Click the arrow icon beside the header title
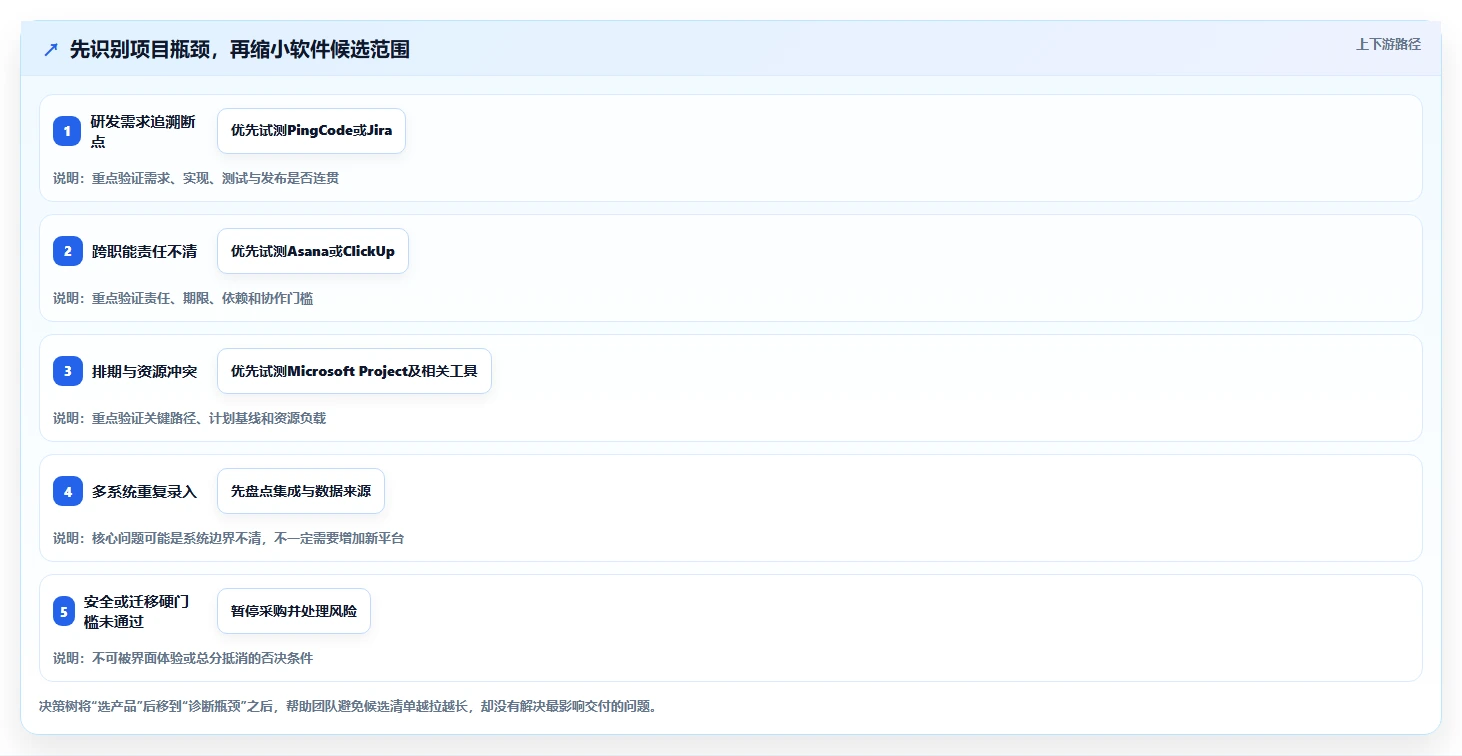 point(51,49)
